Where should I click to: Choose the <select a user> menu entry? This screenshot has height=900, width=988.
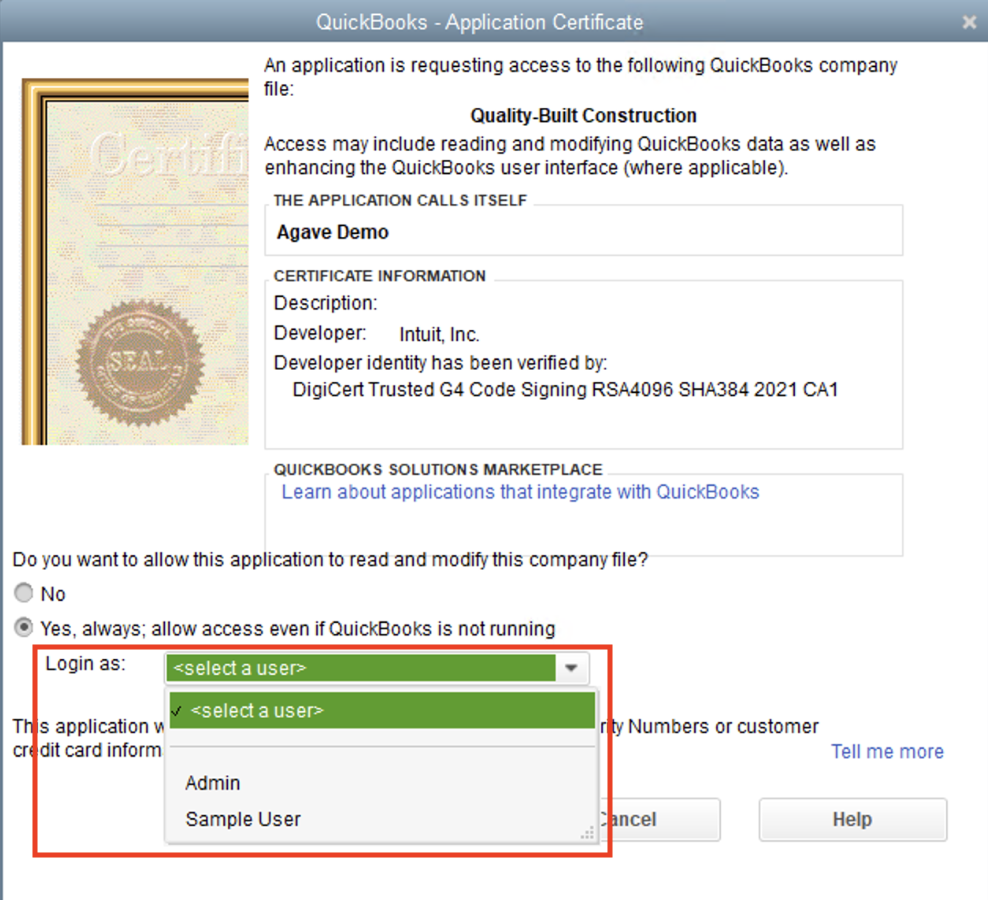(x=382, y=710)
